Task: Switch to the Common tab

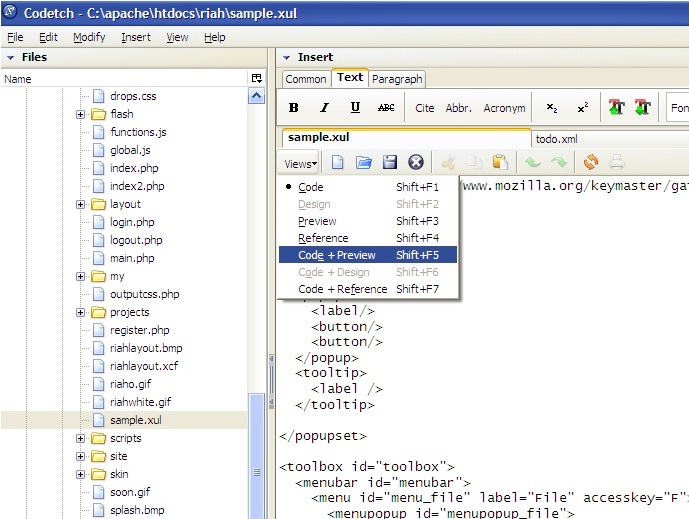Action: point(306,79)
